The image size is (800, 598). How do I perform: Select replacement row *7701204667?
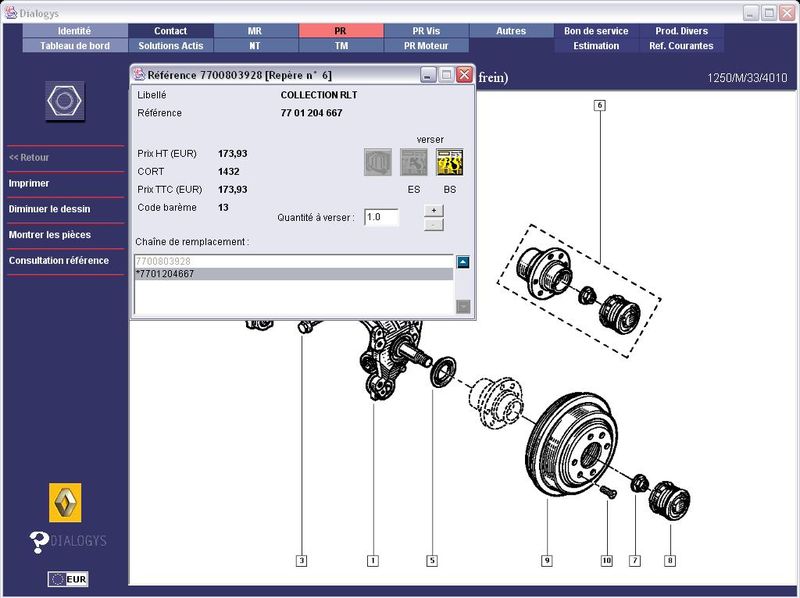[x=294, y=274]
